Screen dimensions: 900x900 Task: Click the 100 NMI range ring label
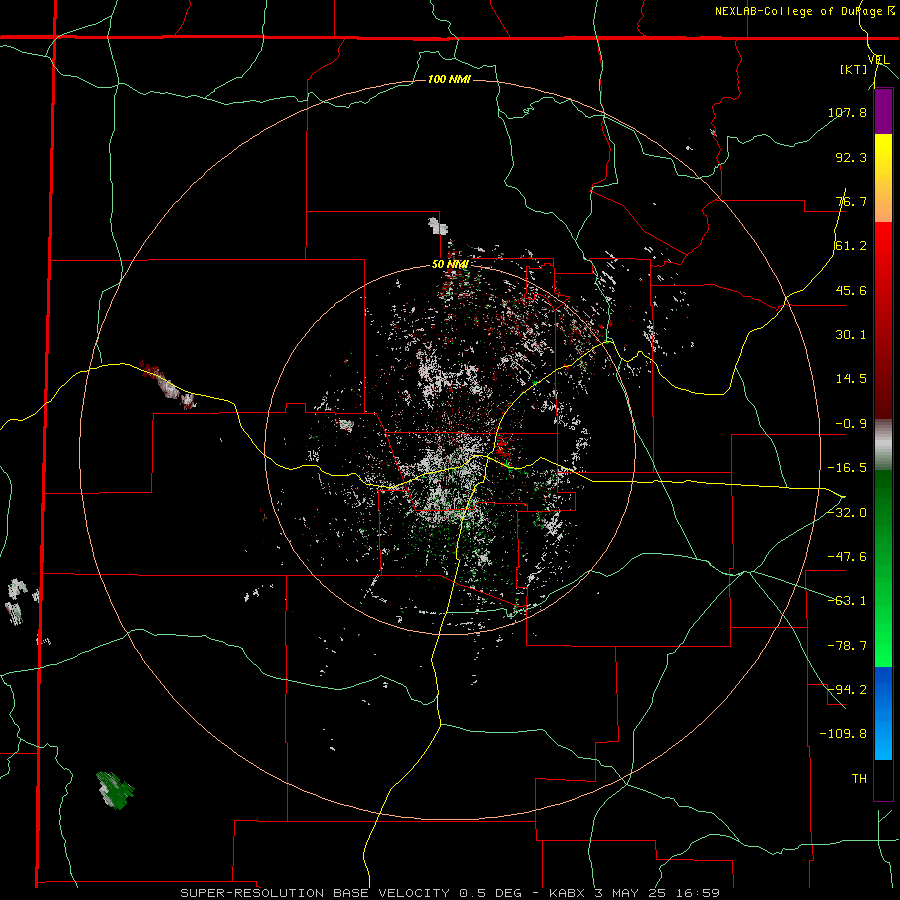pos(449,79)
